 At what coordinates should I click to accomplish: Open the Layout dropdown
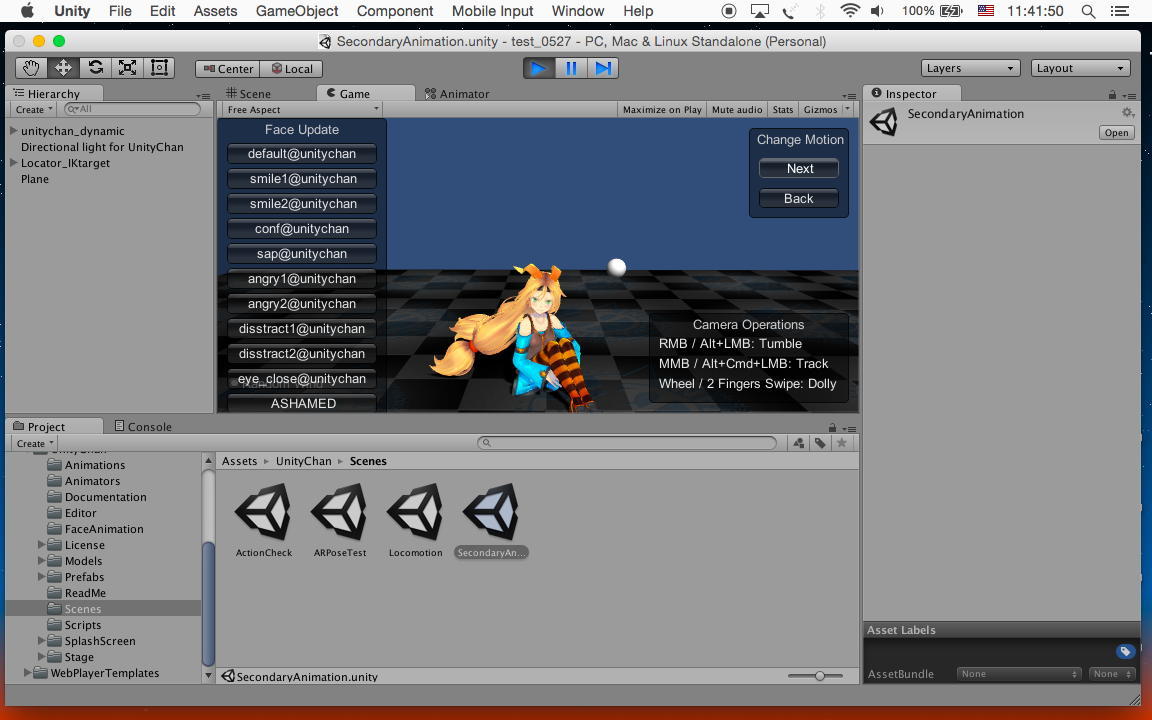pos(1080,68)
